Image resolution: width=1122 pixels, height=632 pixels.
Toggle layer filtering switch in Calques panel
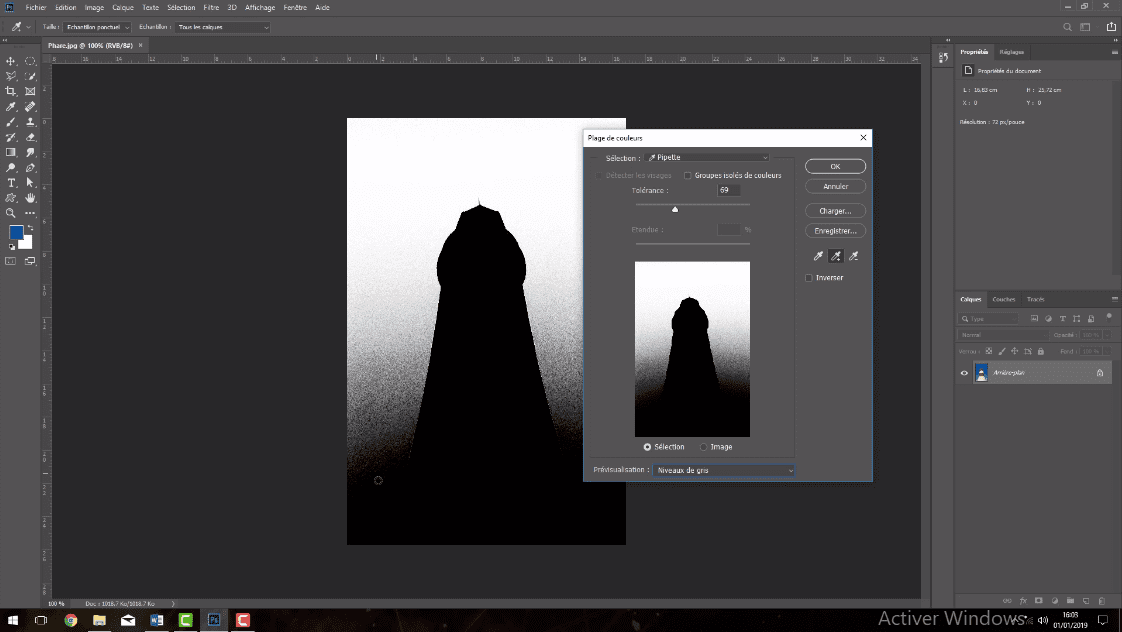1109,316
